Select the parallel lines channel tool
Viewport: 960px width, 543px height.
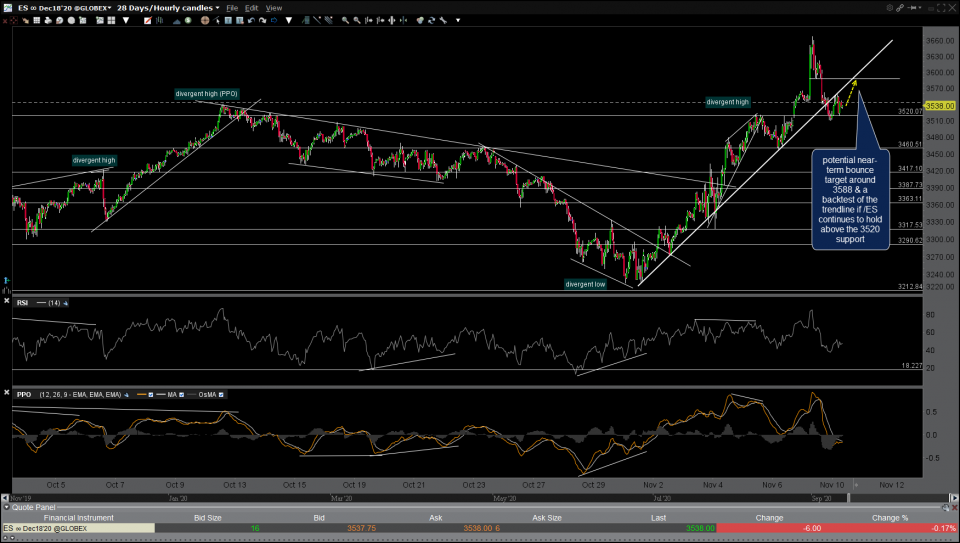328,20
